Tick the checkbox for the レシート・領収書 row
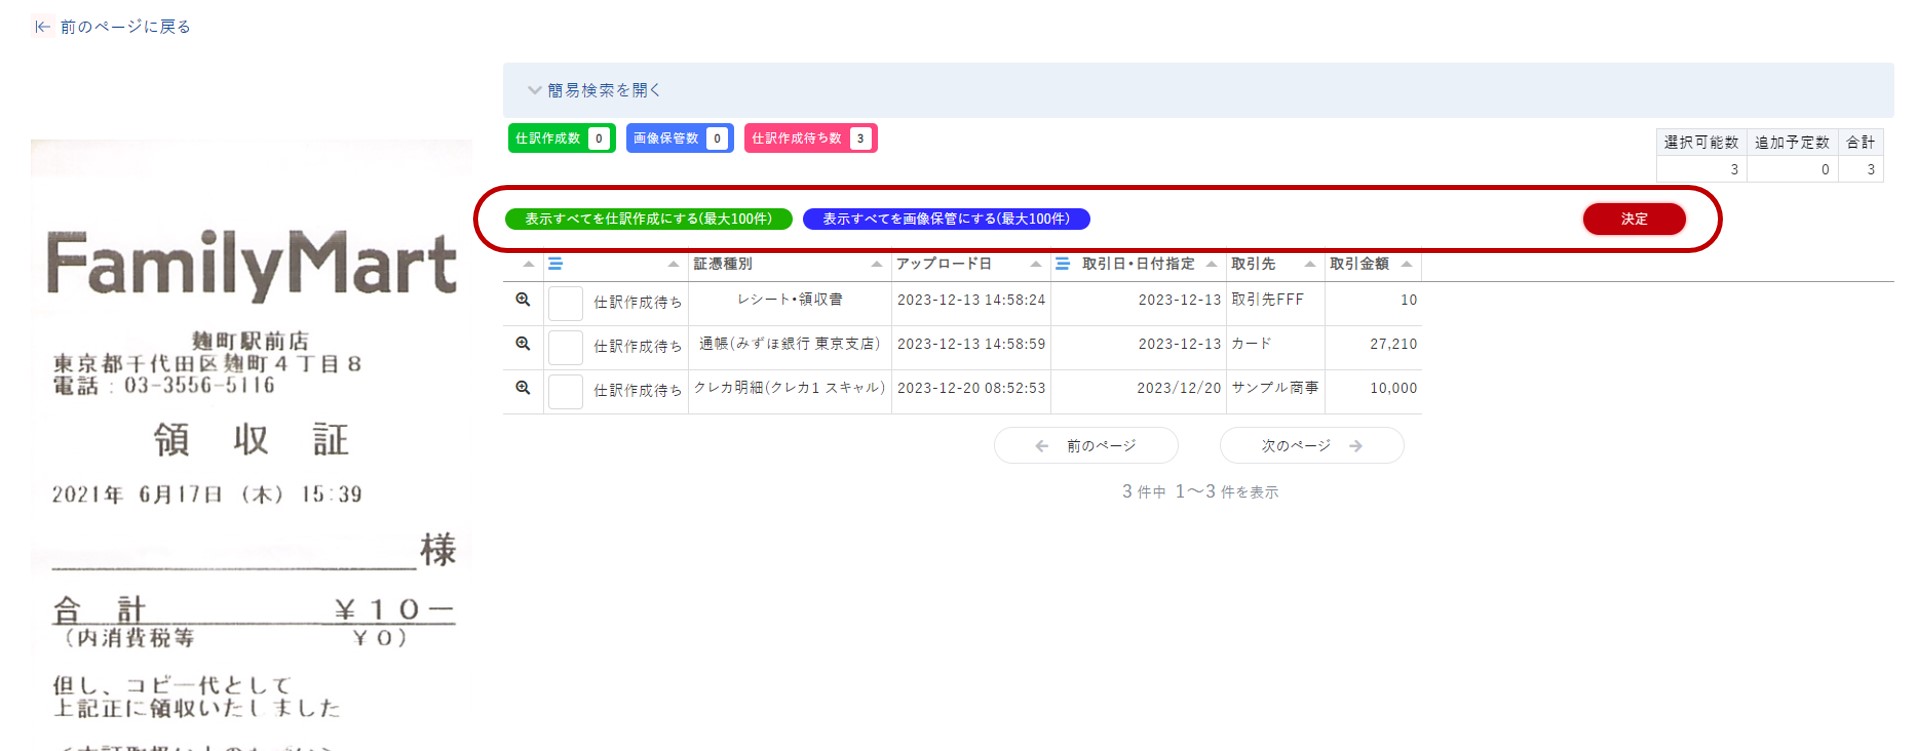 [565, 303]
